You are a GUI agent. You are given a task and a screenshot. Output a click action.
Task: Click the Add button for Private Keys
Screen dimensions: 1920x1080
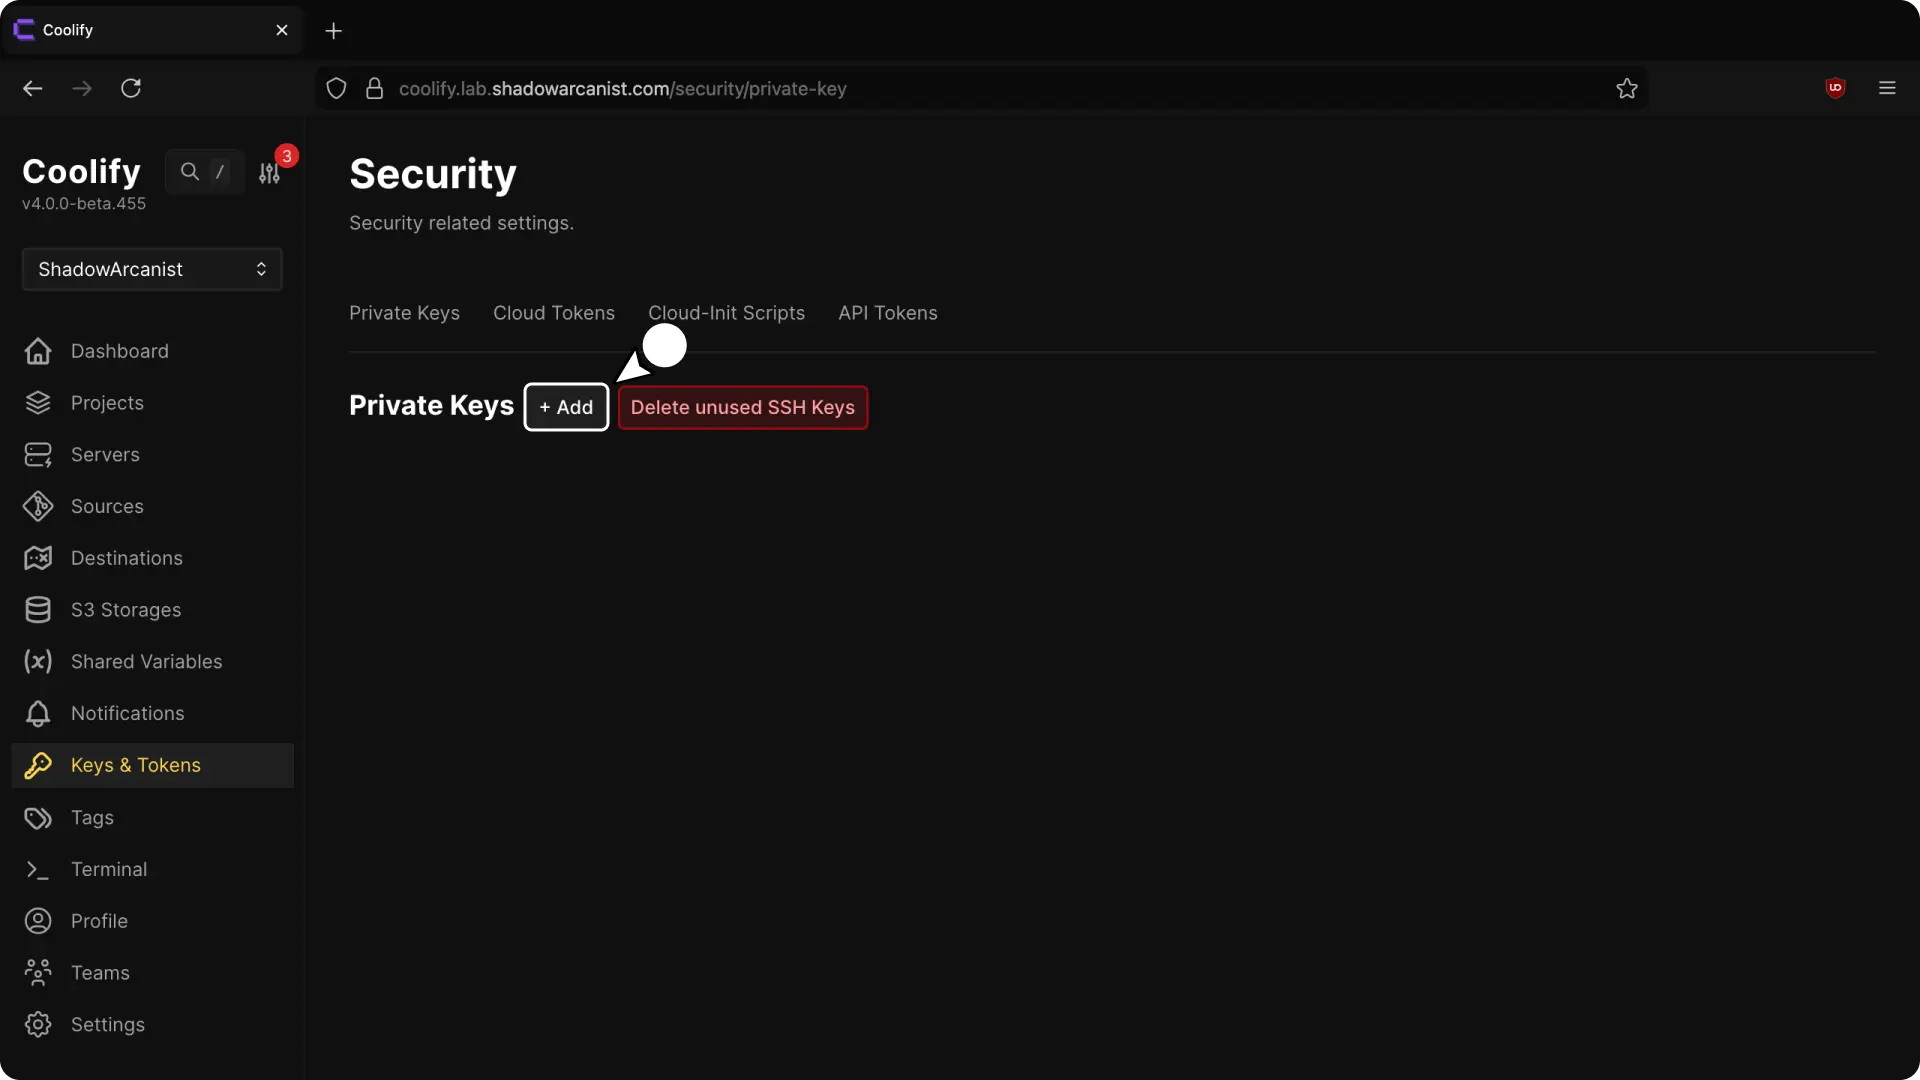pyautogui.click(x=566, y=407)
